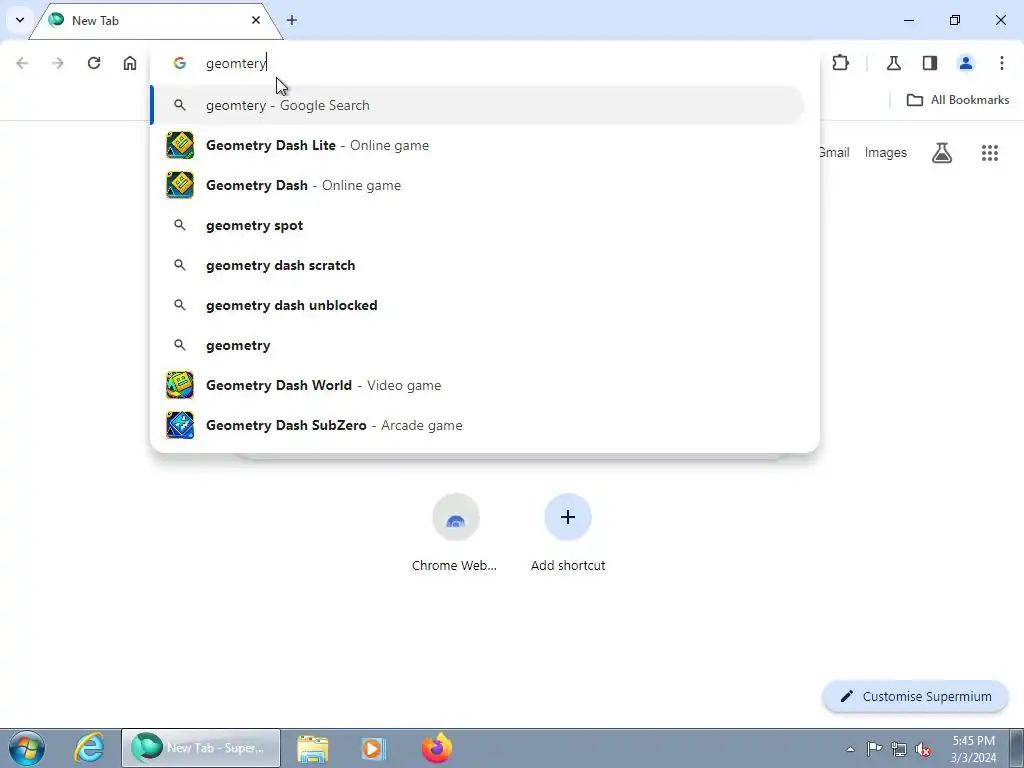Image resolution: width=1024 pixels, height=768 pixels.
Task: Open the Google apps grid
Action: [x=990, y=153]
